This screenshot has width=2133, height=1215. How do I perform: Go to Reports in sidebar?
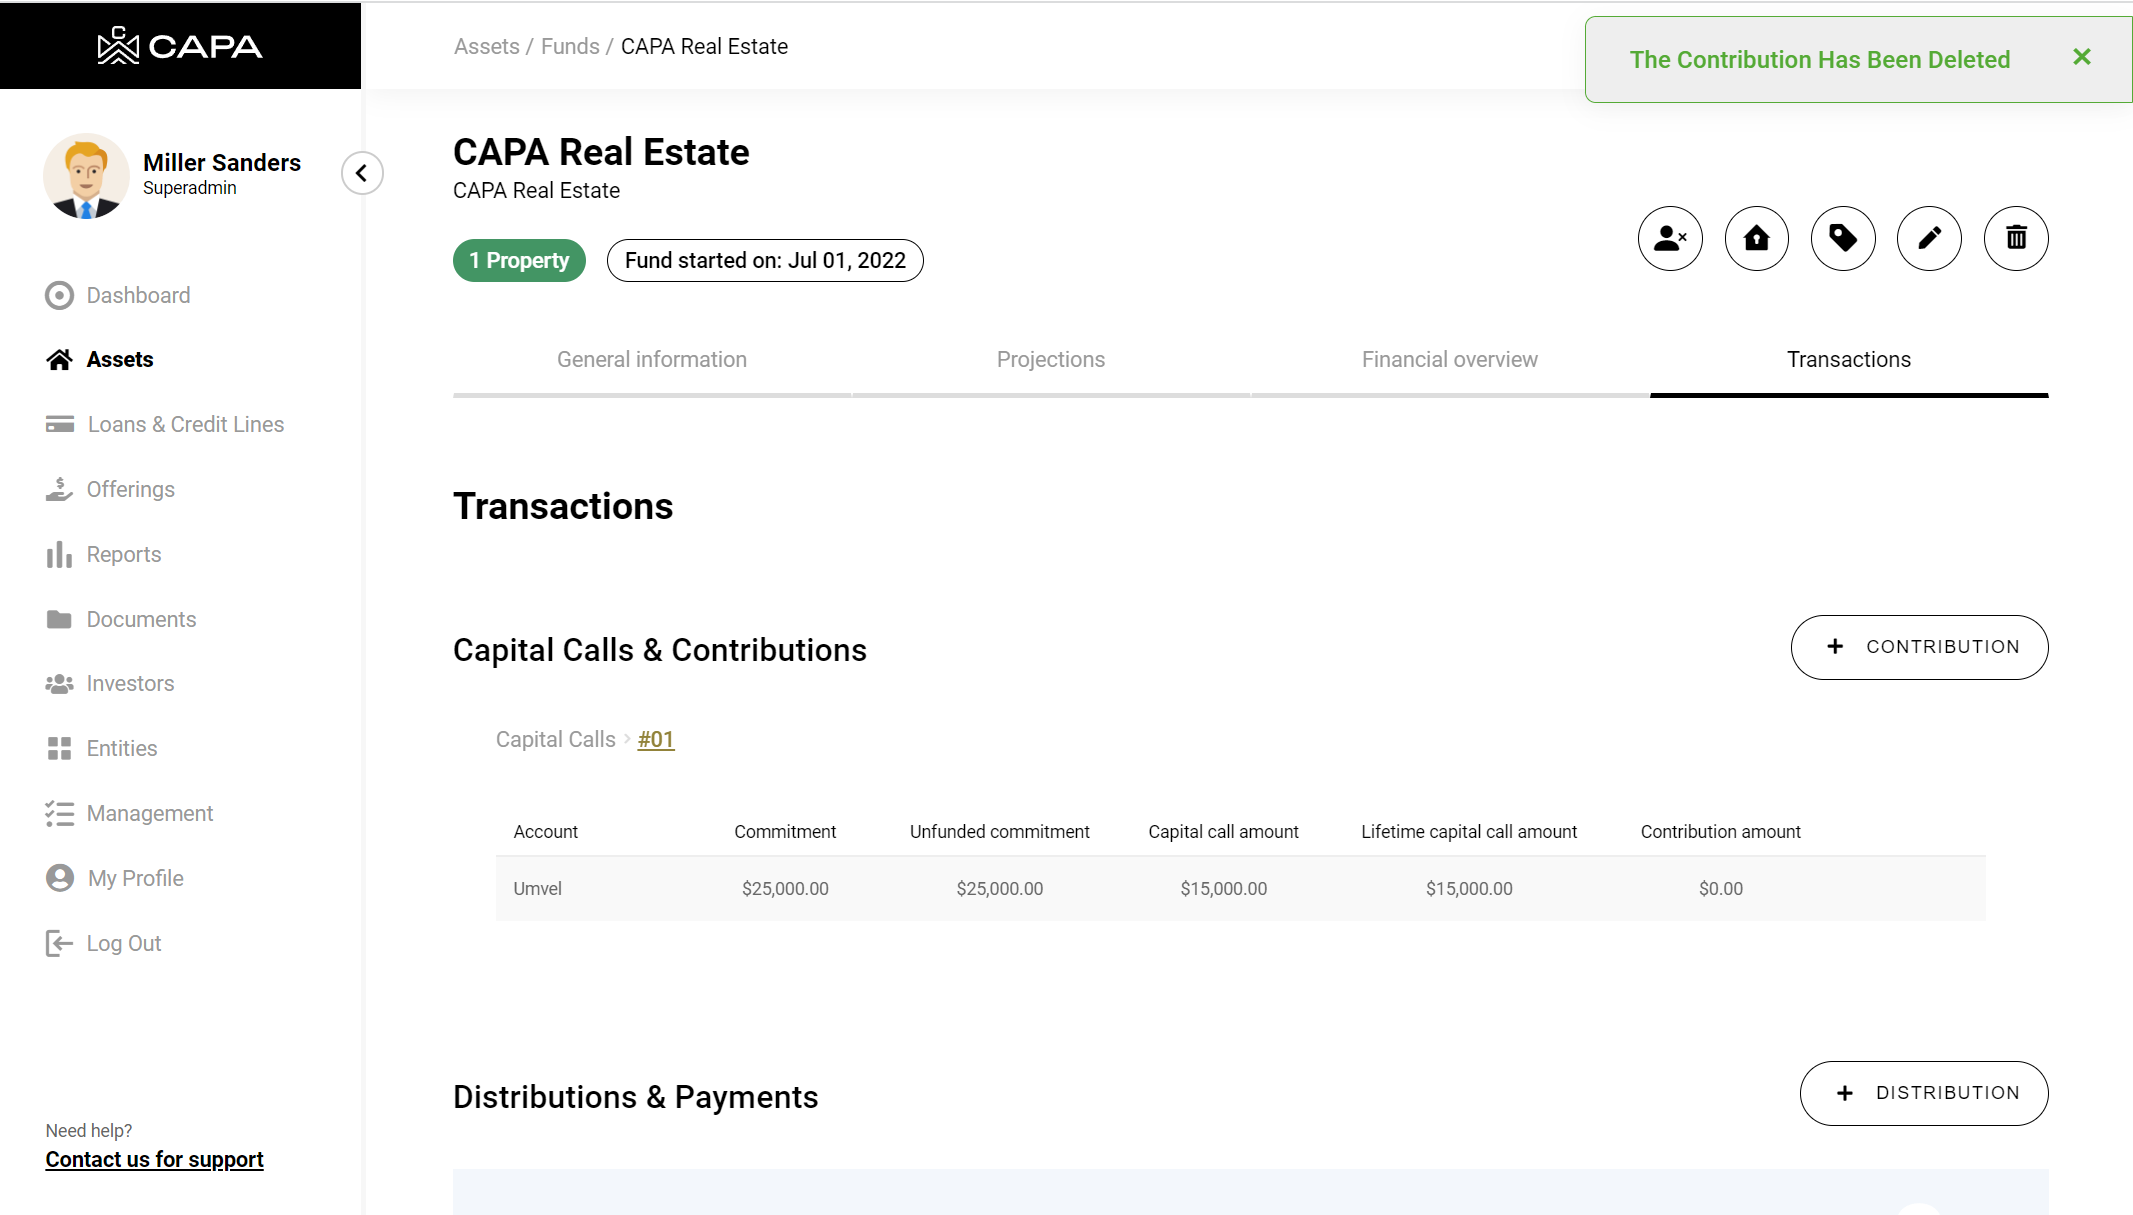(123, 554)
